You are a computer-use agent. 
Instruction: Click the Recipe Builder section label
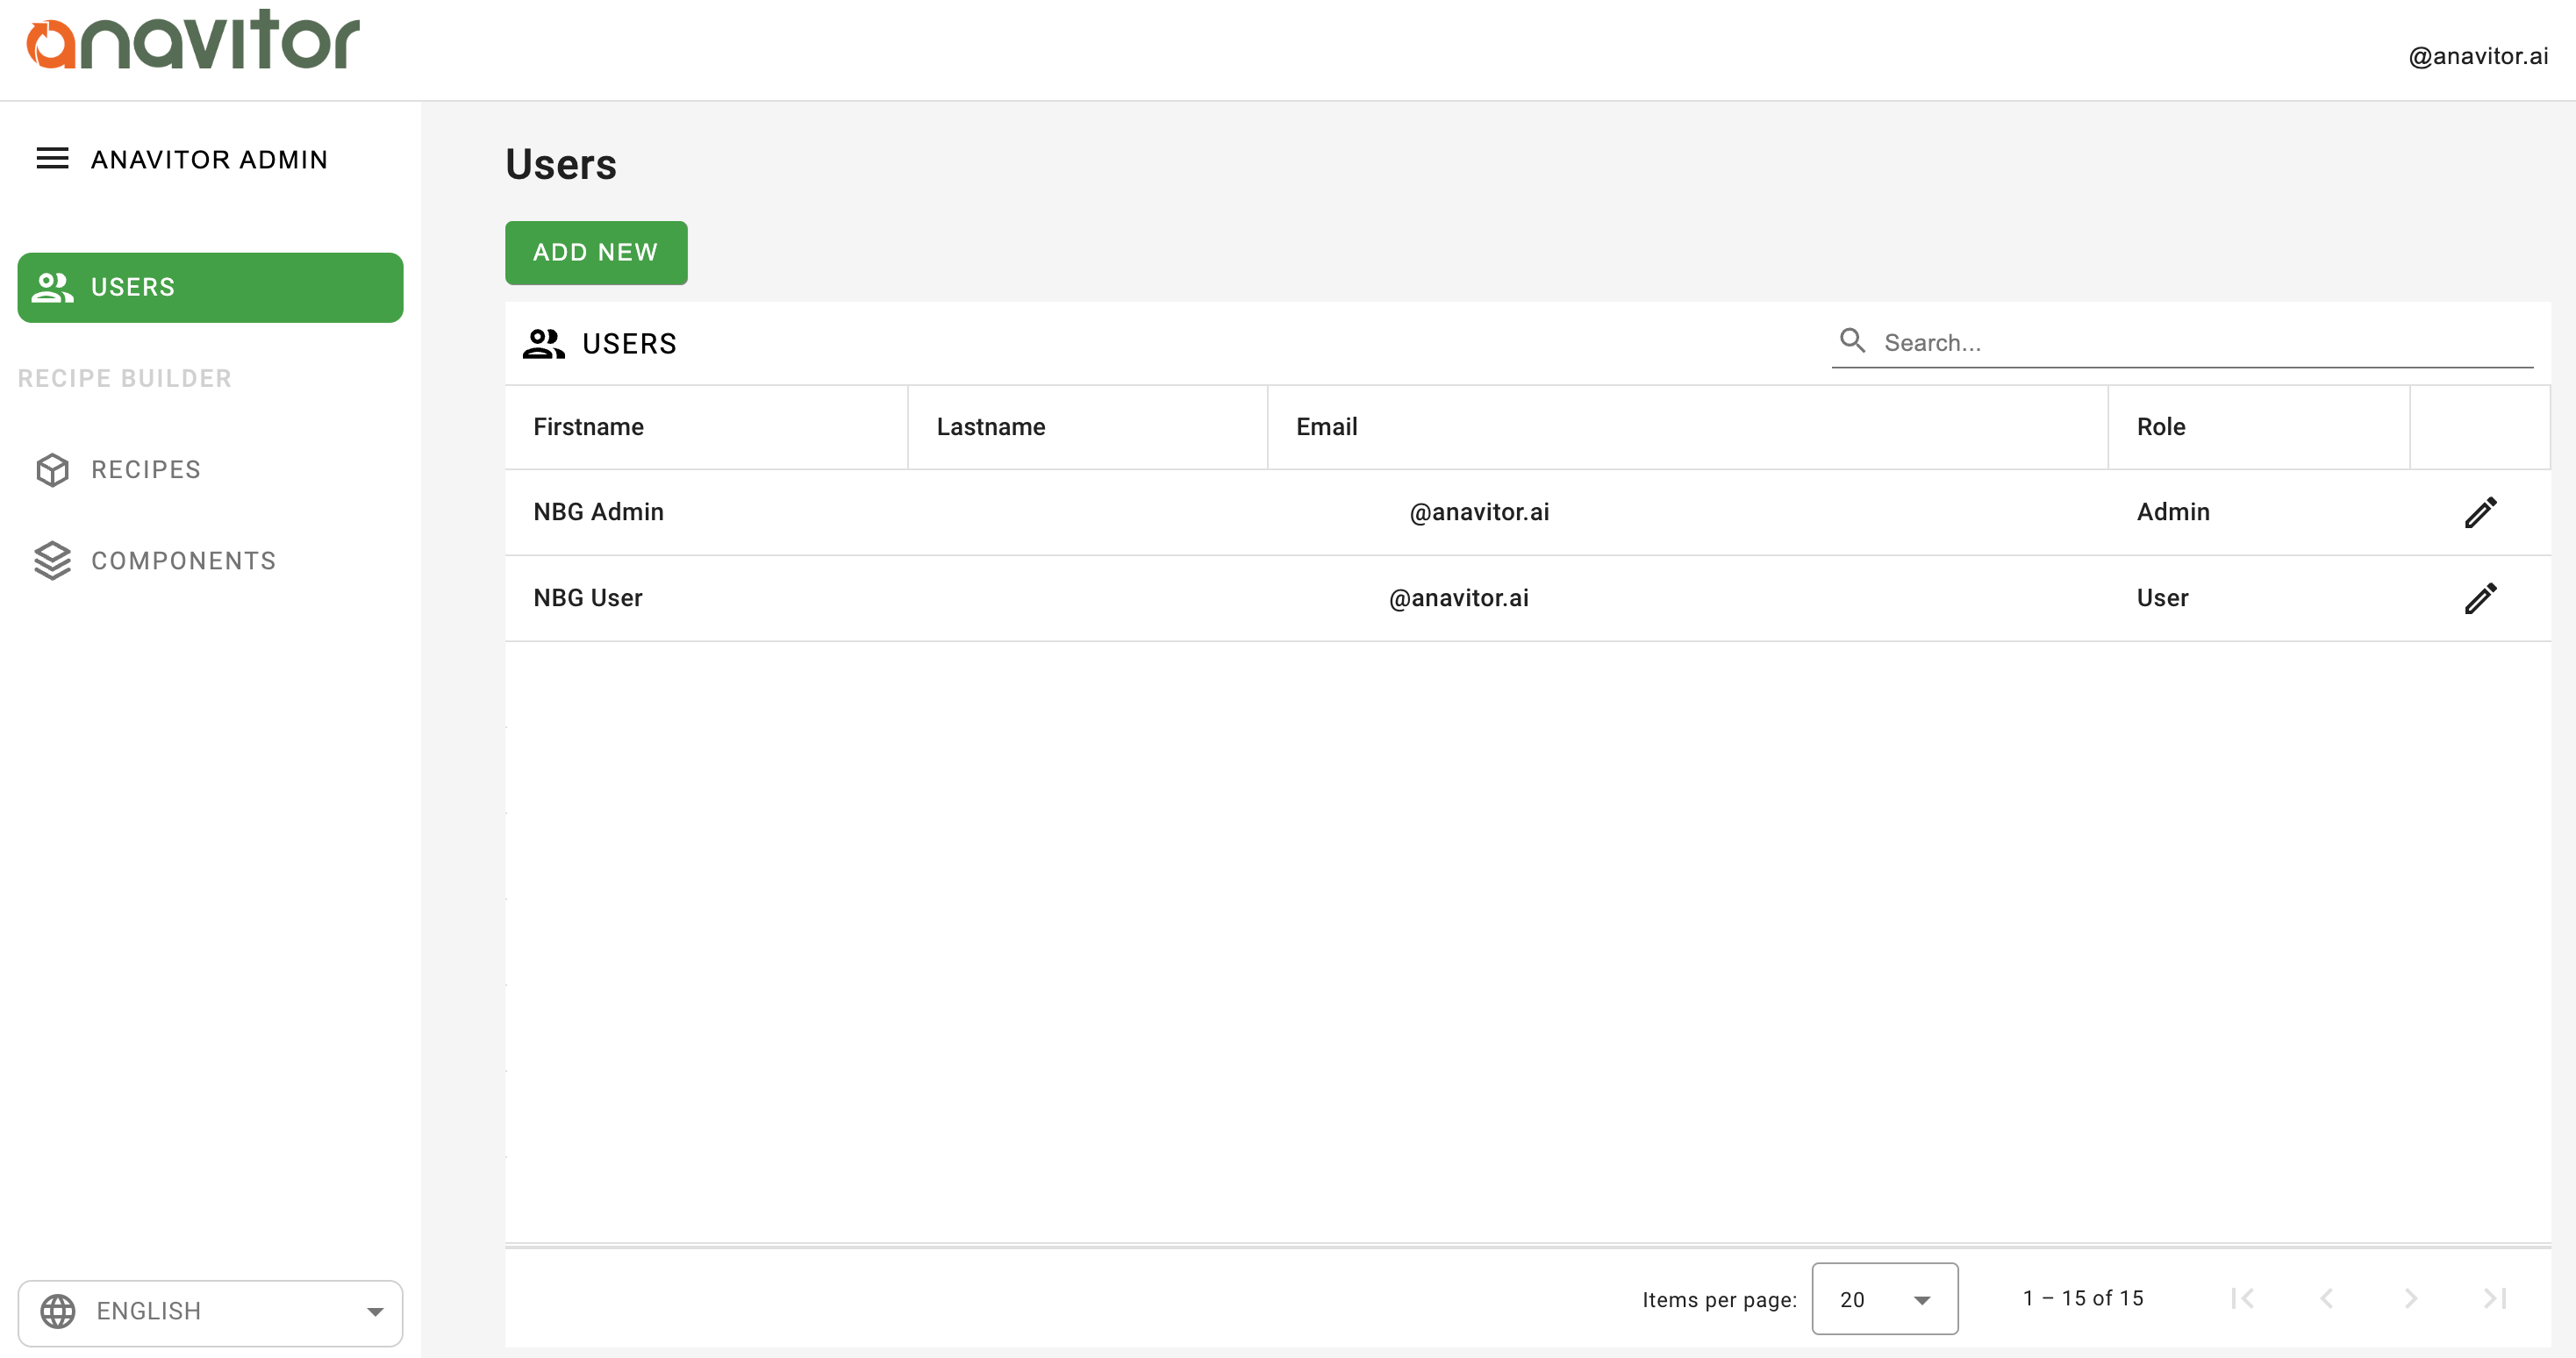[x=125, y=378]
